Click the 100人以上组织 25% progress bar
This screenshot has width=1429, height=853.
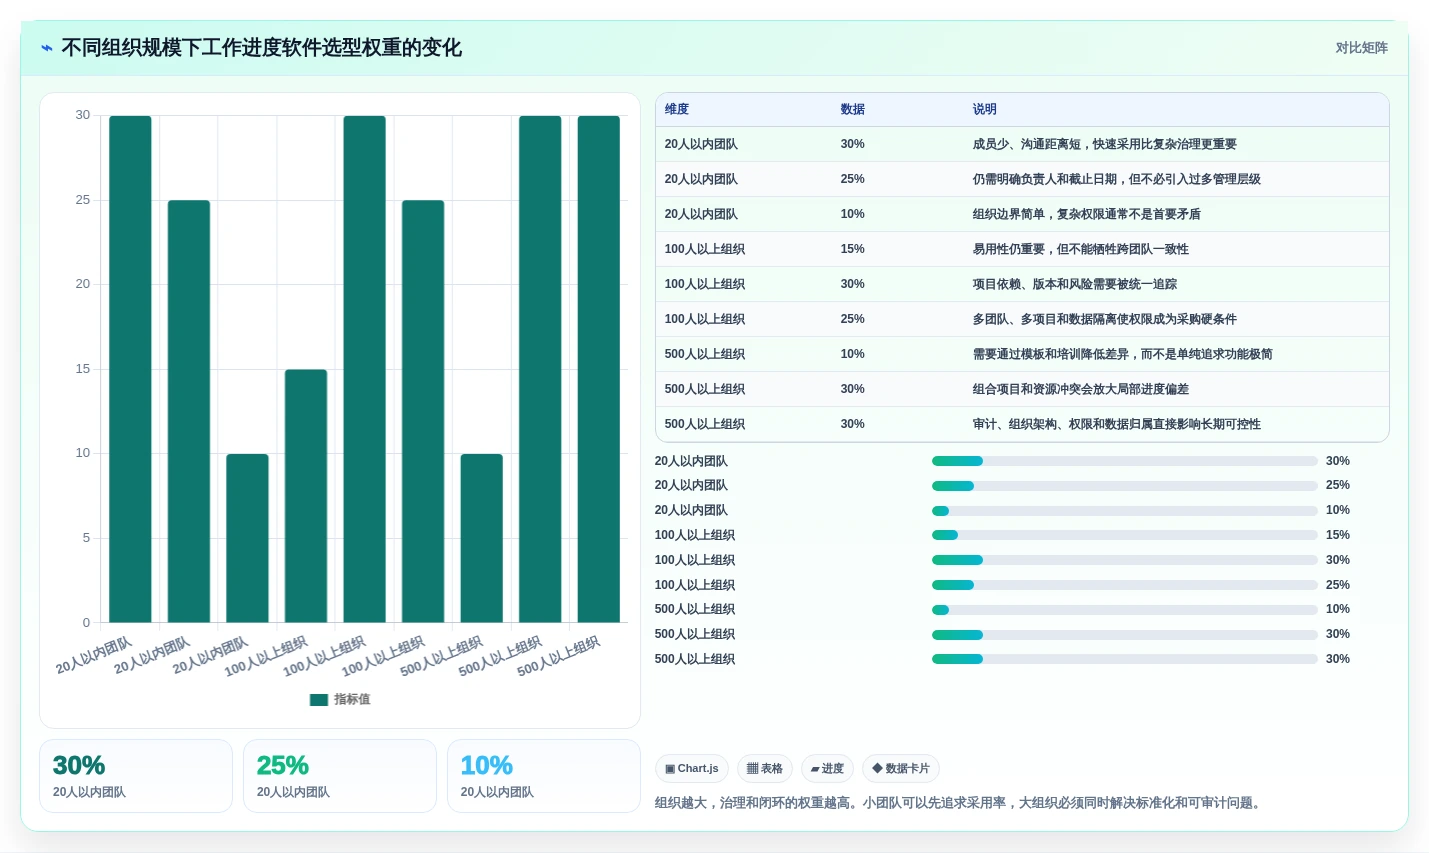coord(1124,585)
